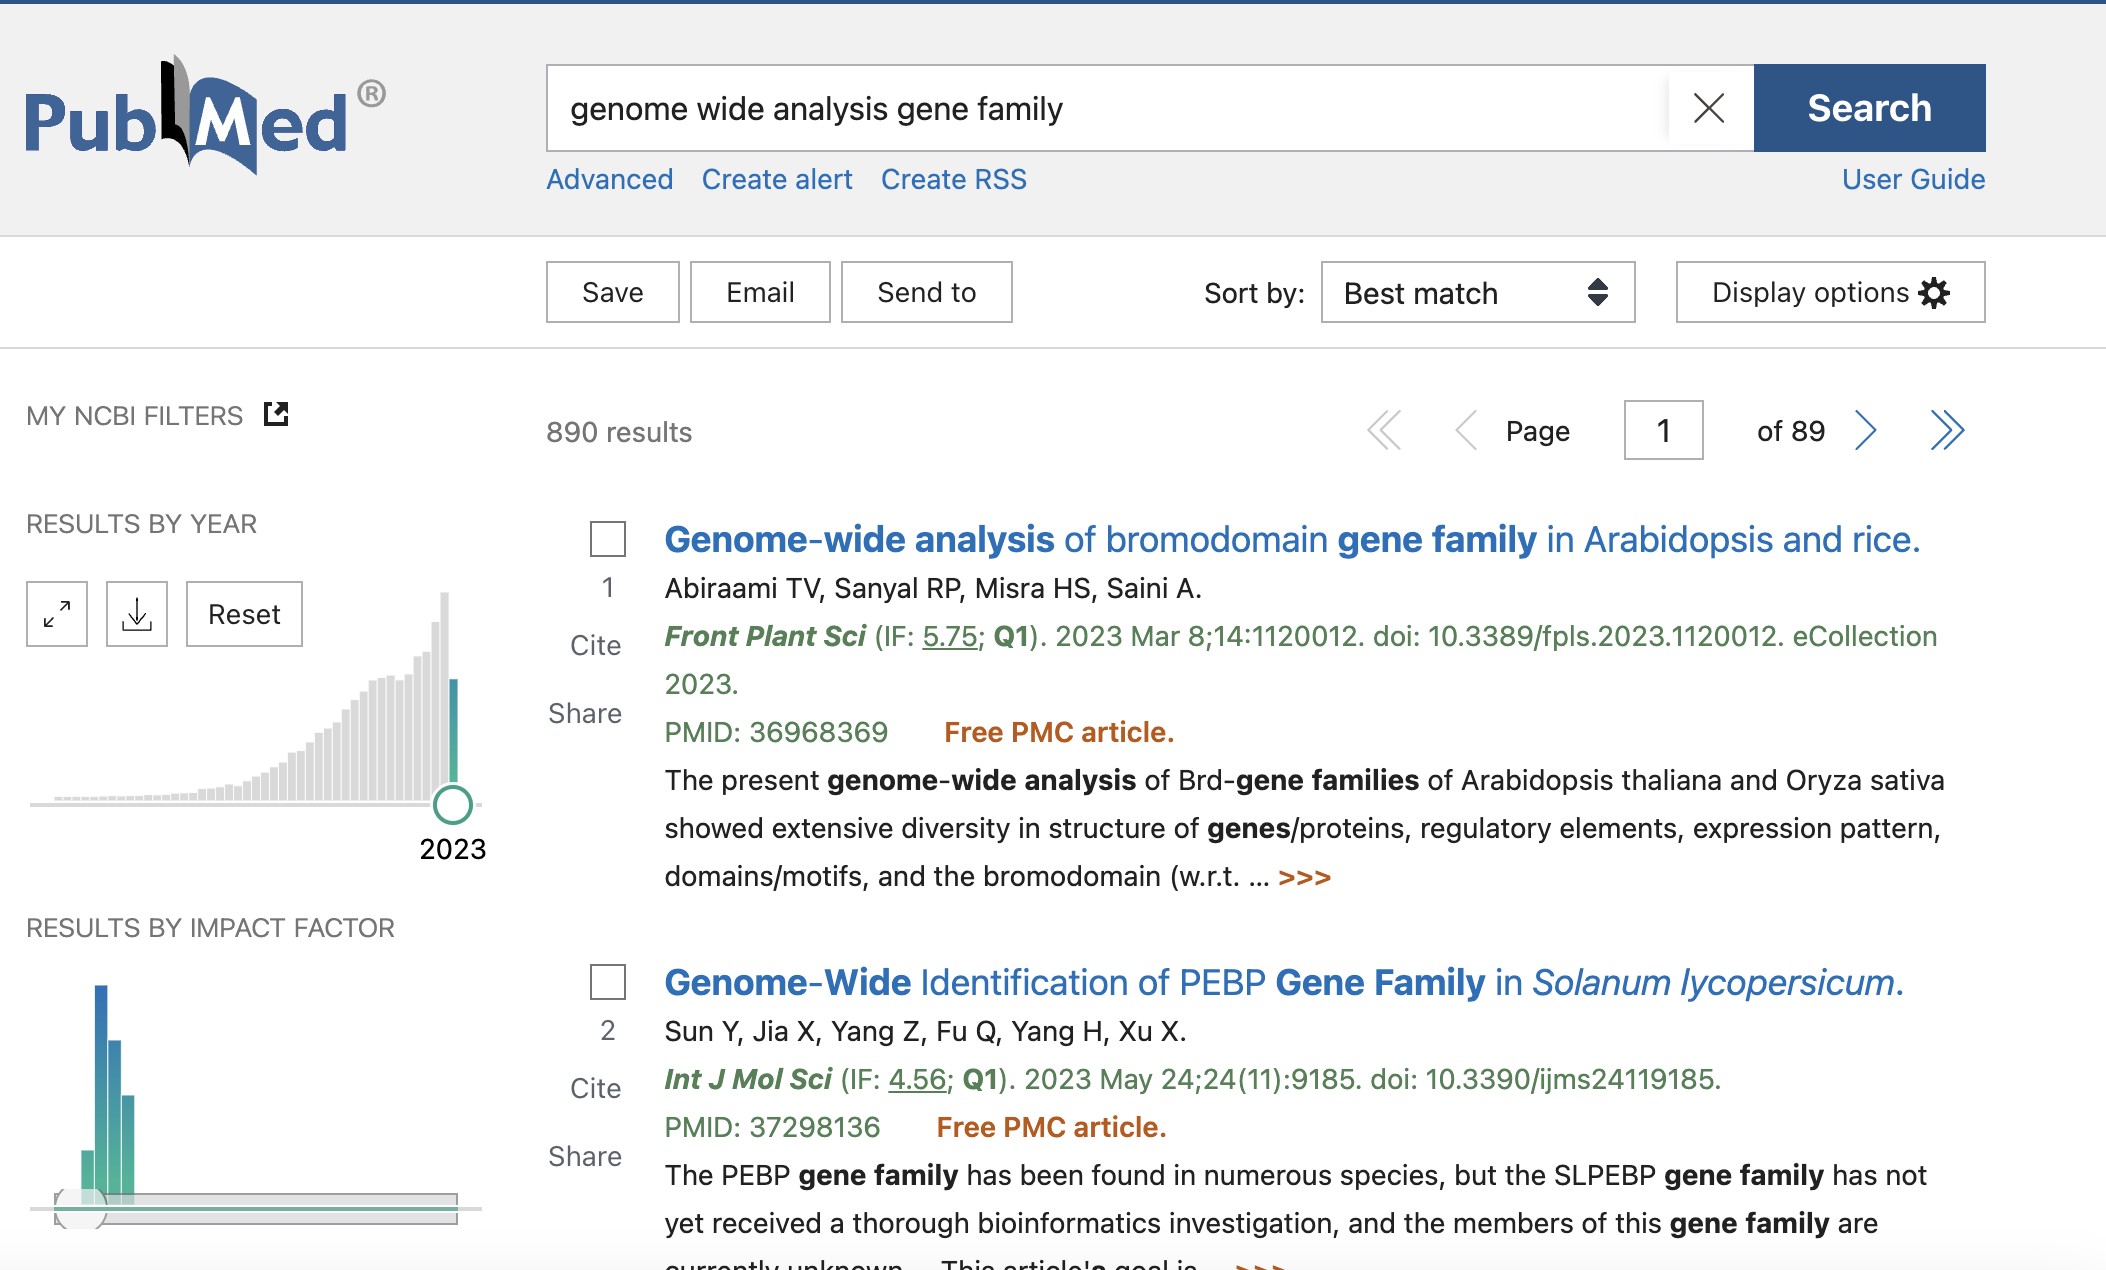Click the highlighted 2023 bar in year chart

click(x=454, y=732)
